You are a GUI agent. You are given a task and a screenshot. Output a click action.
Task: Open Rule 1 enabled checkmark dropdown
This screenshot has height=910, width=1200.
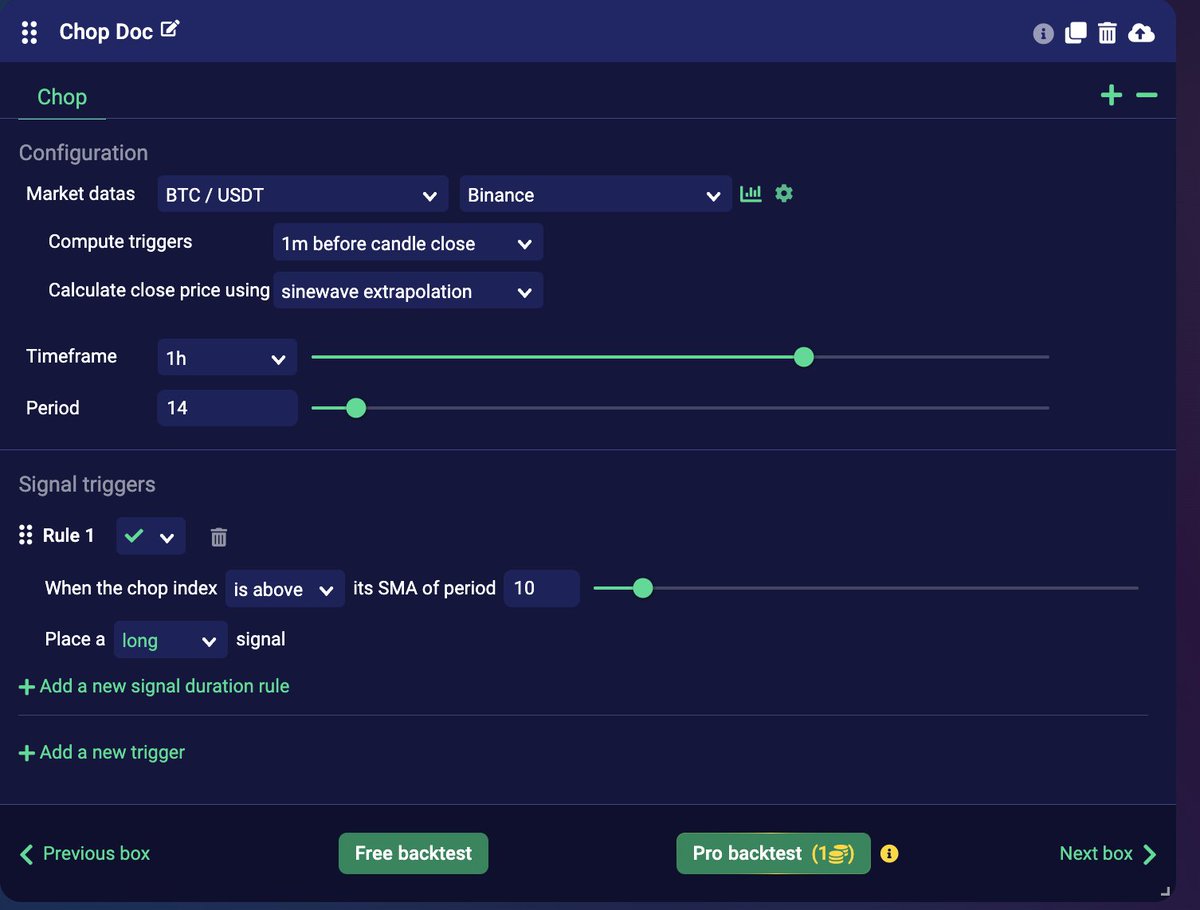click(151, 536)
